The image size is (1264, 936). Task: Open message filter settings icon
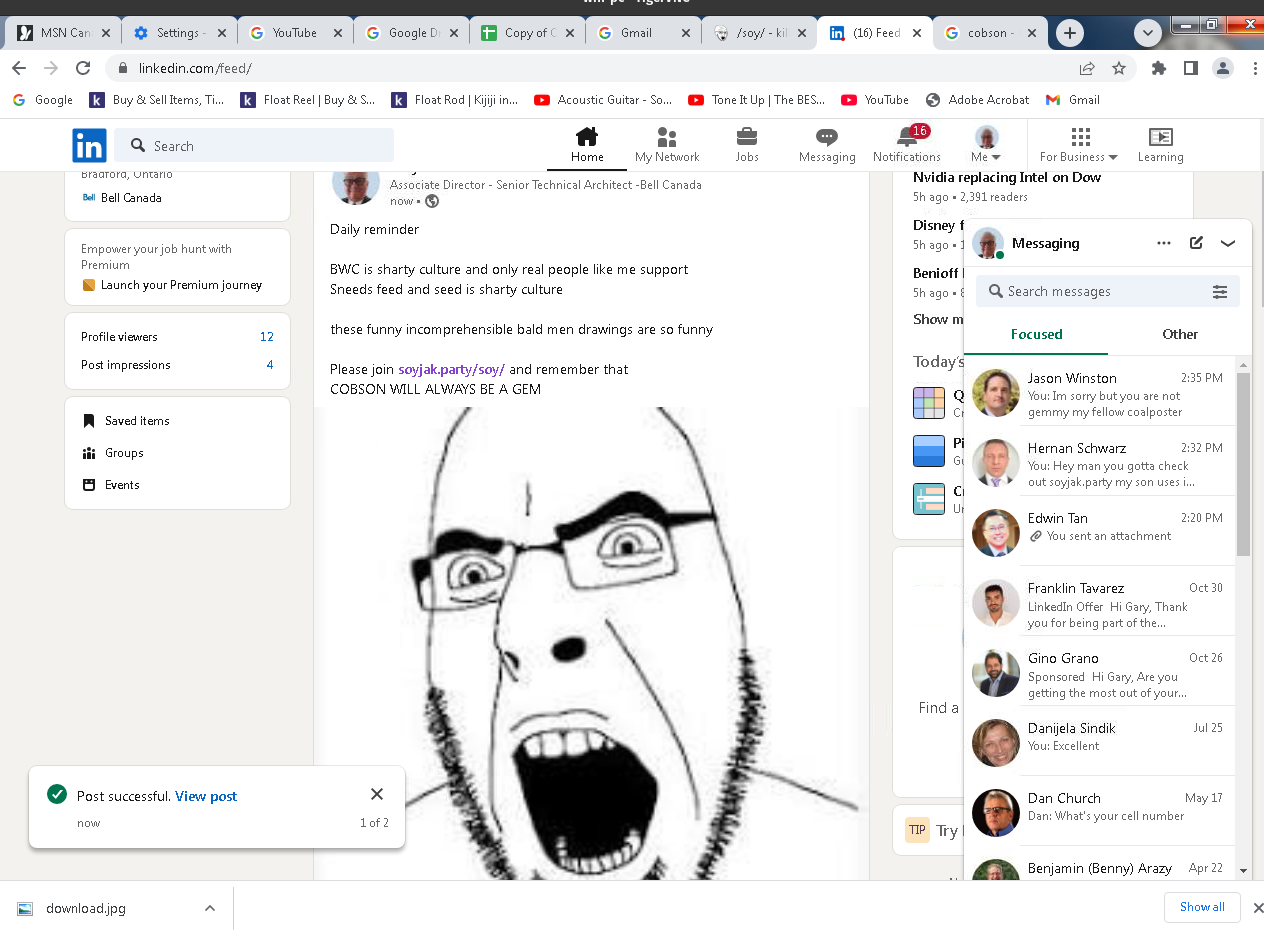tap(1220, 292)
